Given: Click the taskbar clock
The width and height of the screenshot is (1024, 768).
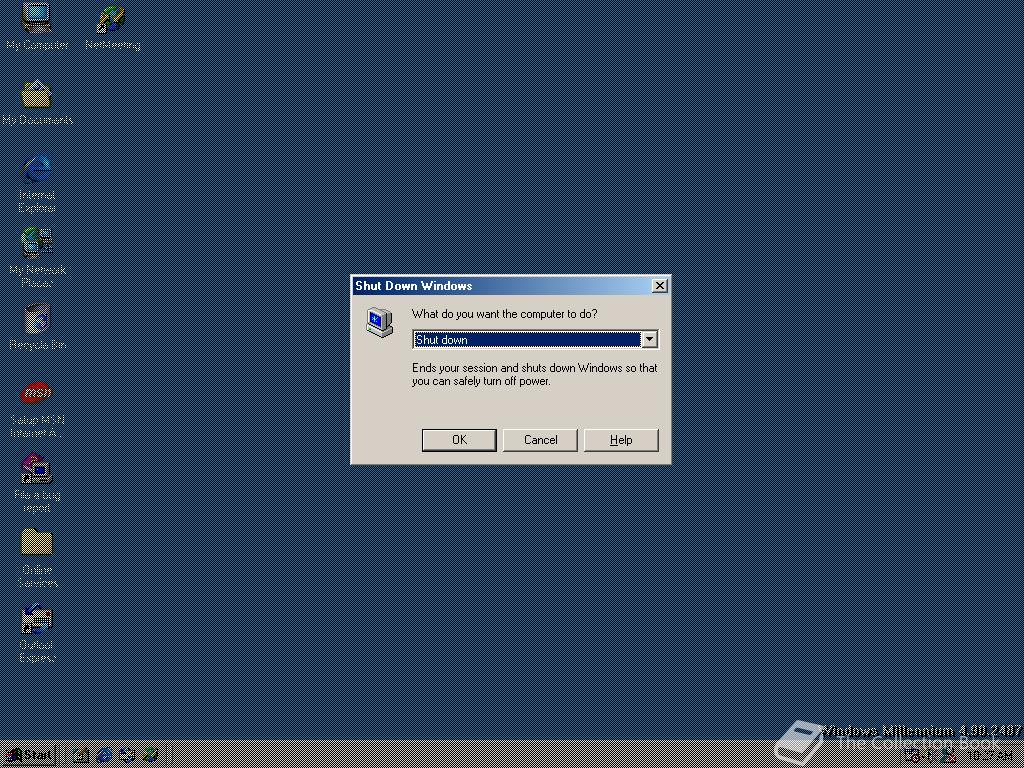Looking at the screenshot, I should pos(990,756).
